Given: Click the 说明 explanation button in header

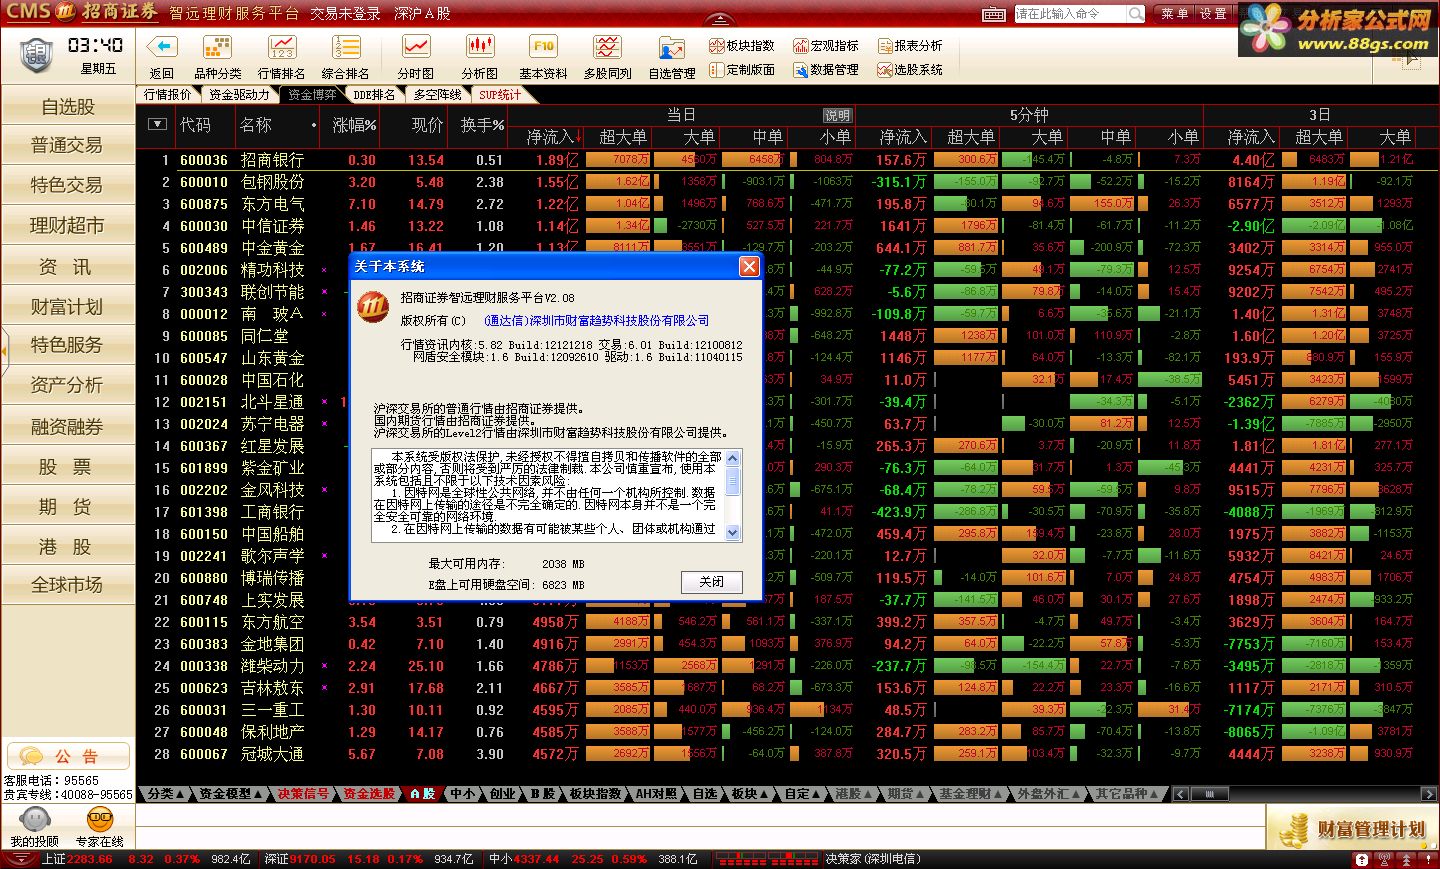Looking at the screenshot, I should point(837,116).
